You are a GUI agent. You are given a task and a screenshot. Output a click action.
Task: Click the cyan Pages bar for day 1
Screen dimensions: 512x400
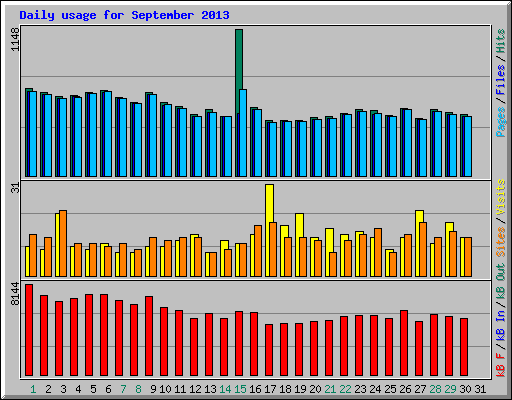(33, 134)
